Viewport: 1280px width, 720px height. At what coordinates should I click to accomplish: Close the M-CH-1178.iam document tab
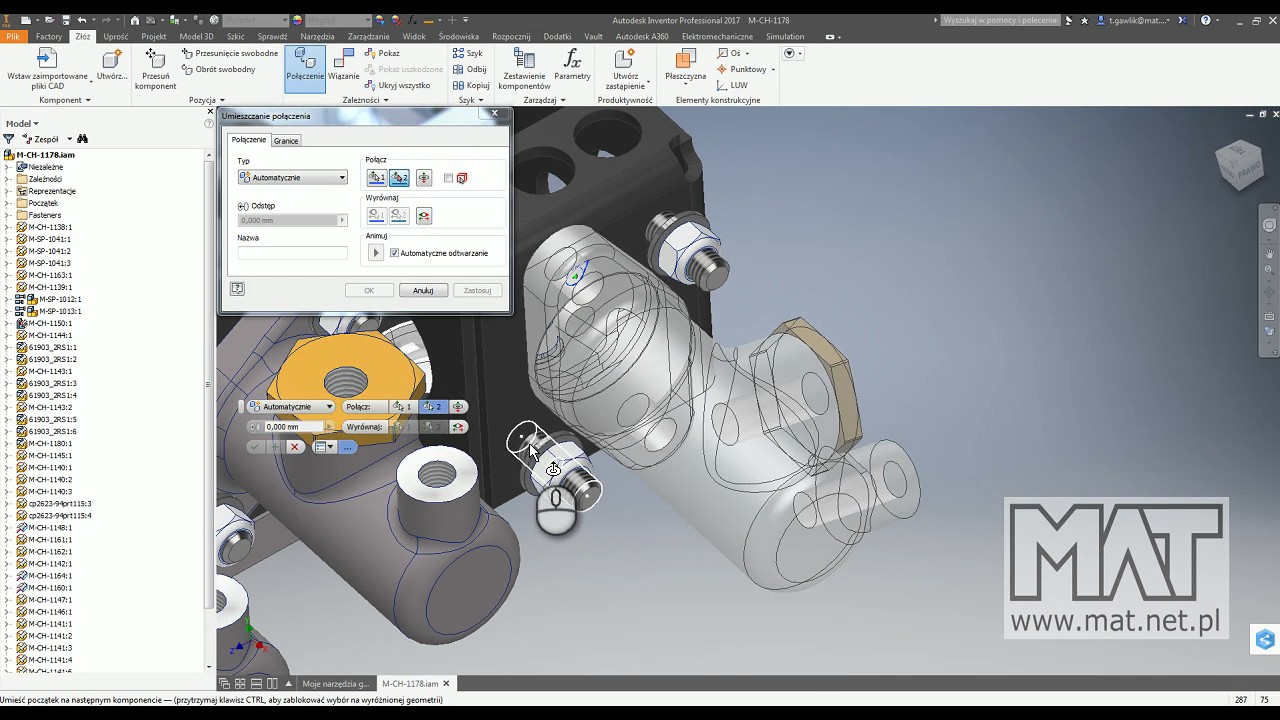(446, 684)
